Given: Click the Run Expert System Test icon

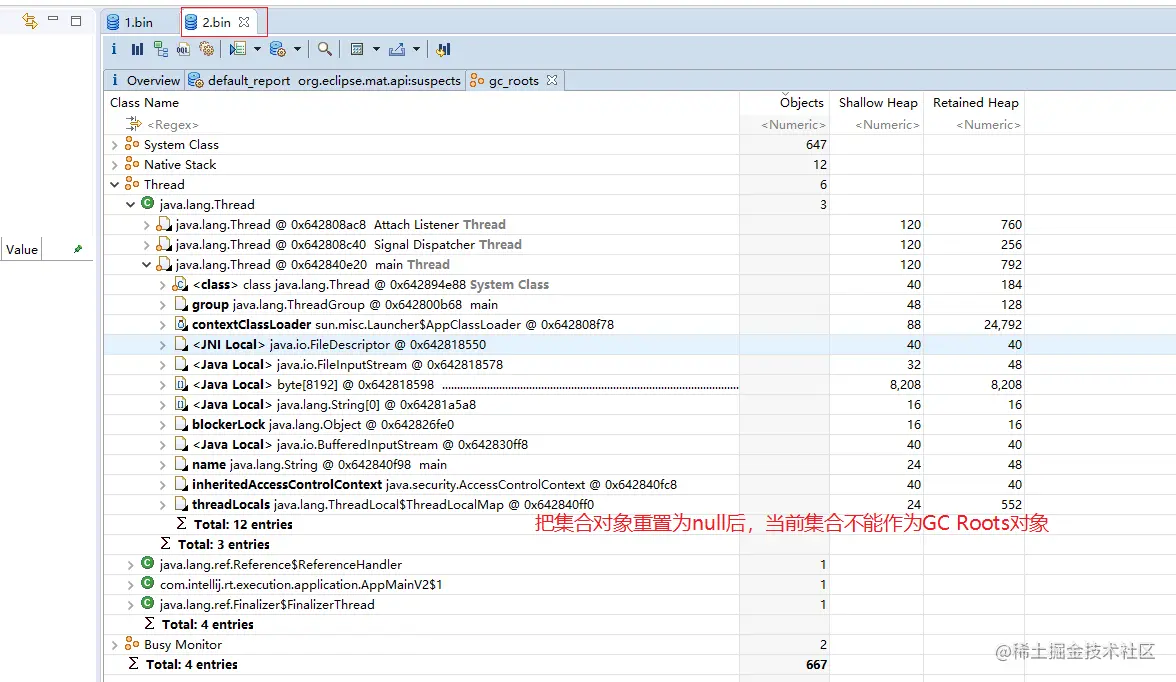Looking at the screenshot, I should [x=238, y=49].
